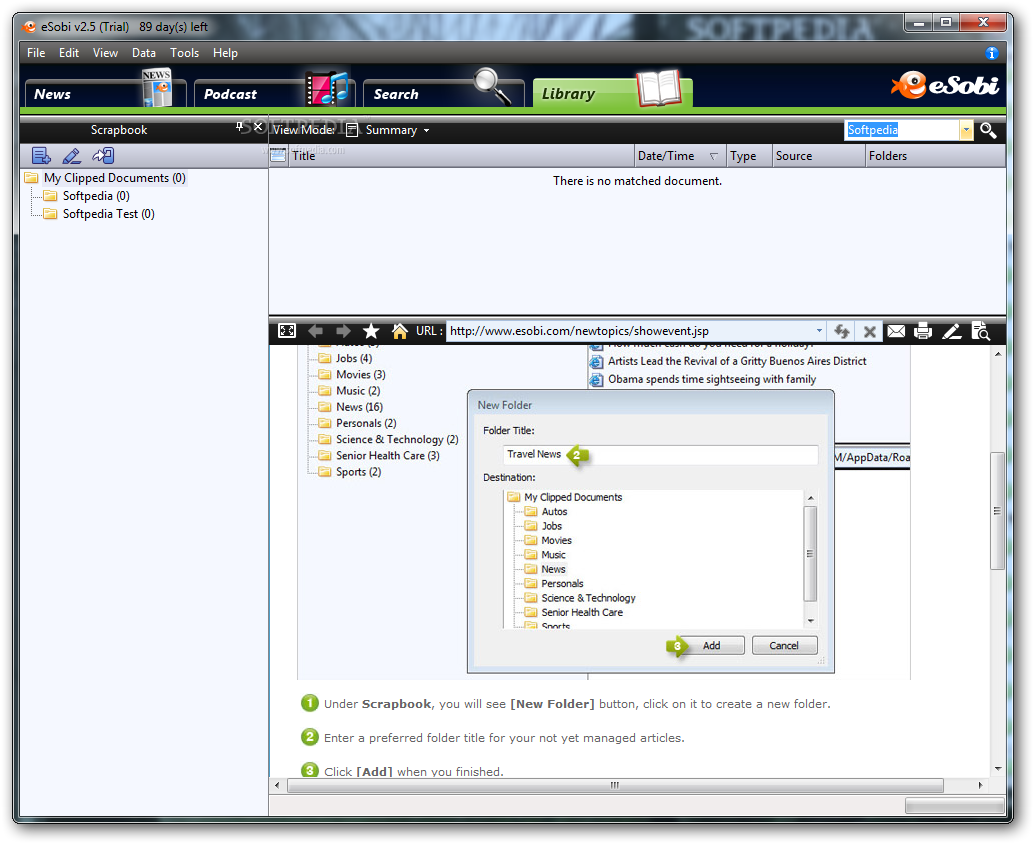Screen dimensions: 1034x844
Task: Switch to the Search tab
Action: (x=443, y=93)
